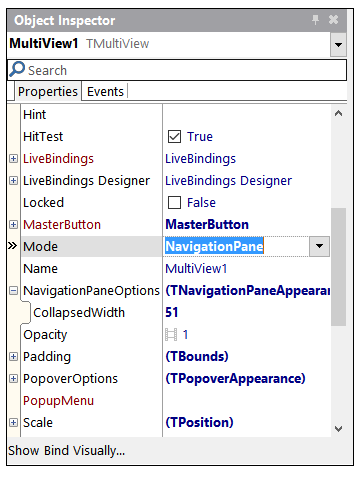Switch to the Events tab

105,92
